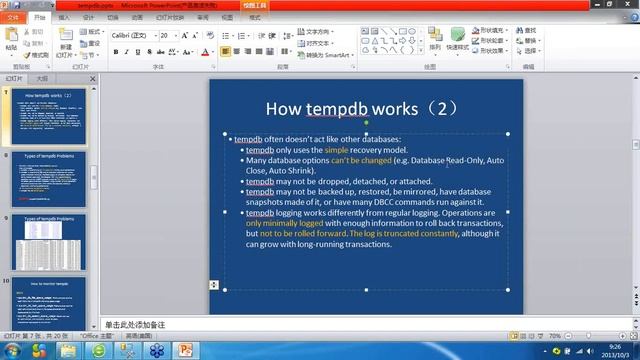Toggle text shadow
640x360 pixels.
pos(149,52)
